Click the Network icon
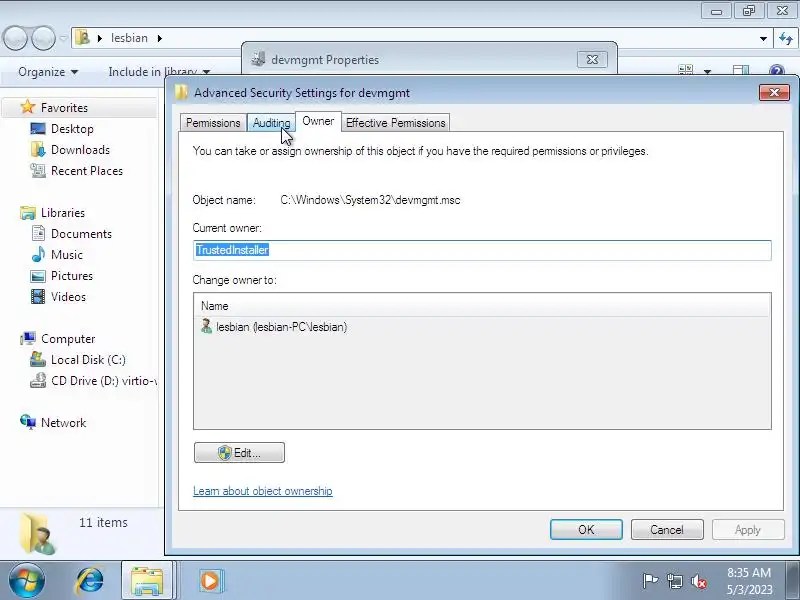800x600 pixels. point(28,422)
